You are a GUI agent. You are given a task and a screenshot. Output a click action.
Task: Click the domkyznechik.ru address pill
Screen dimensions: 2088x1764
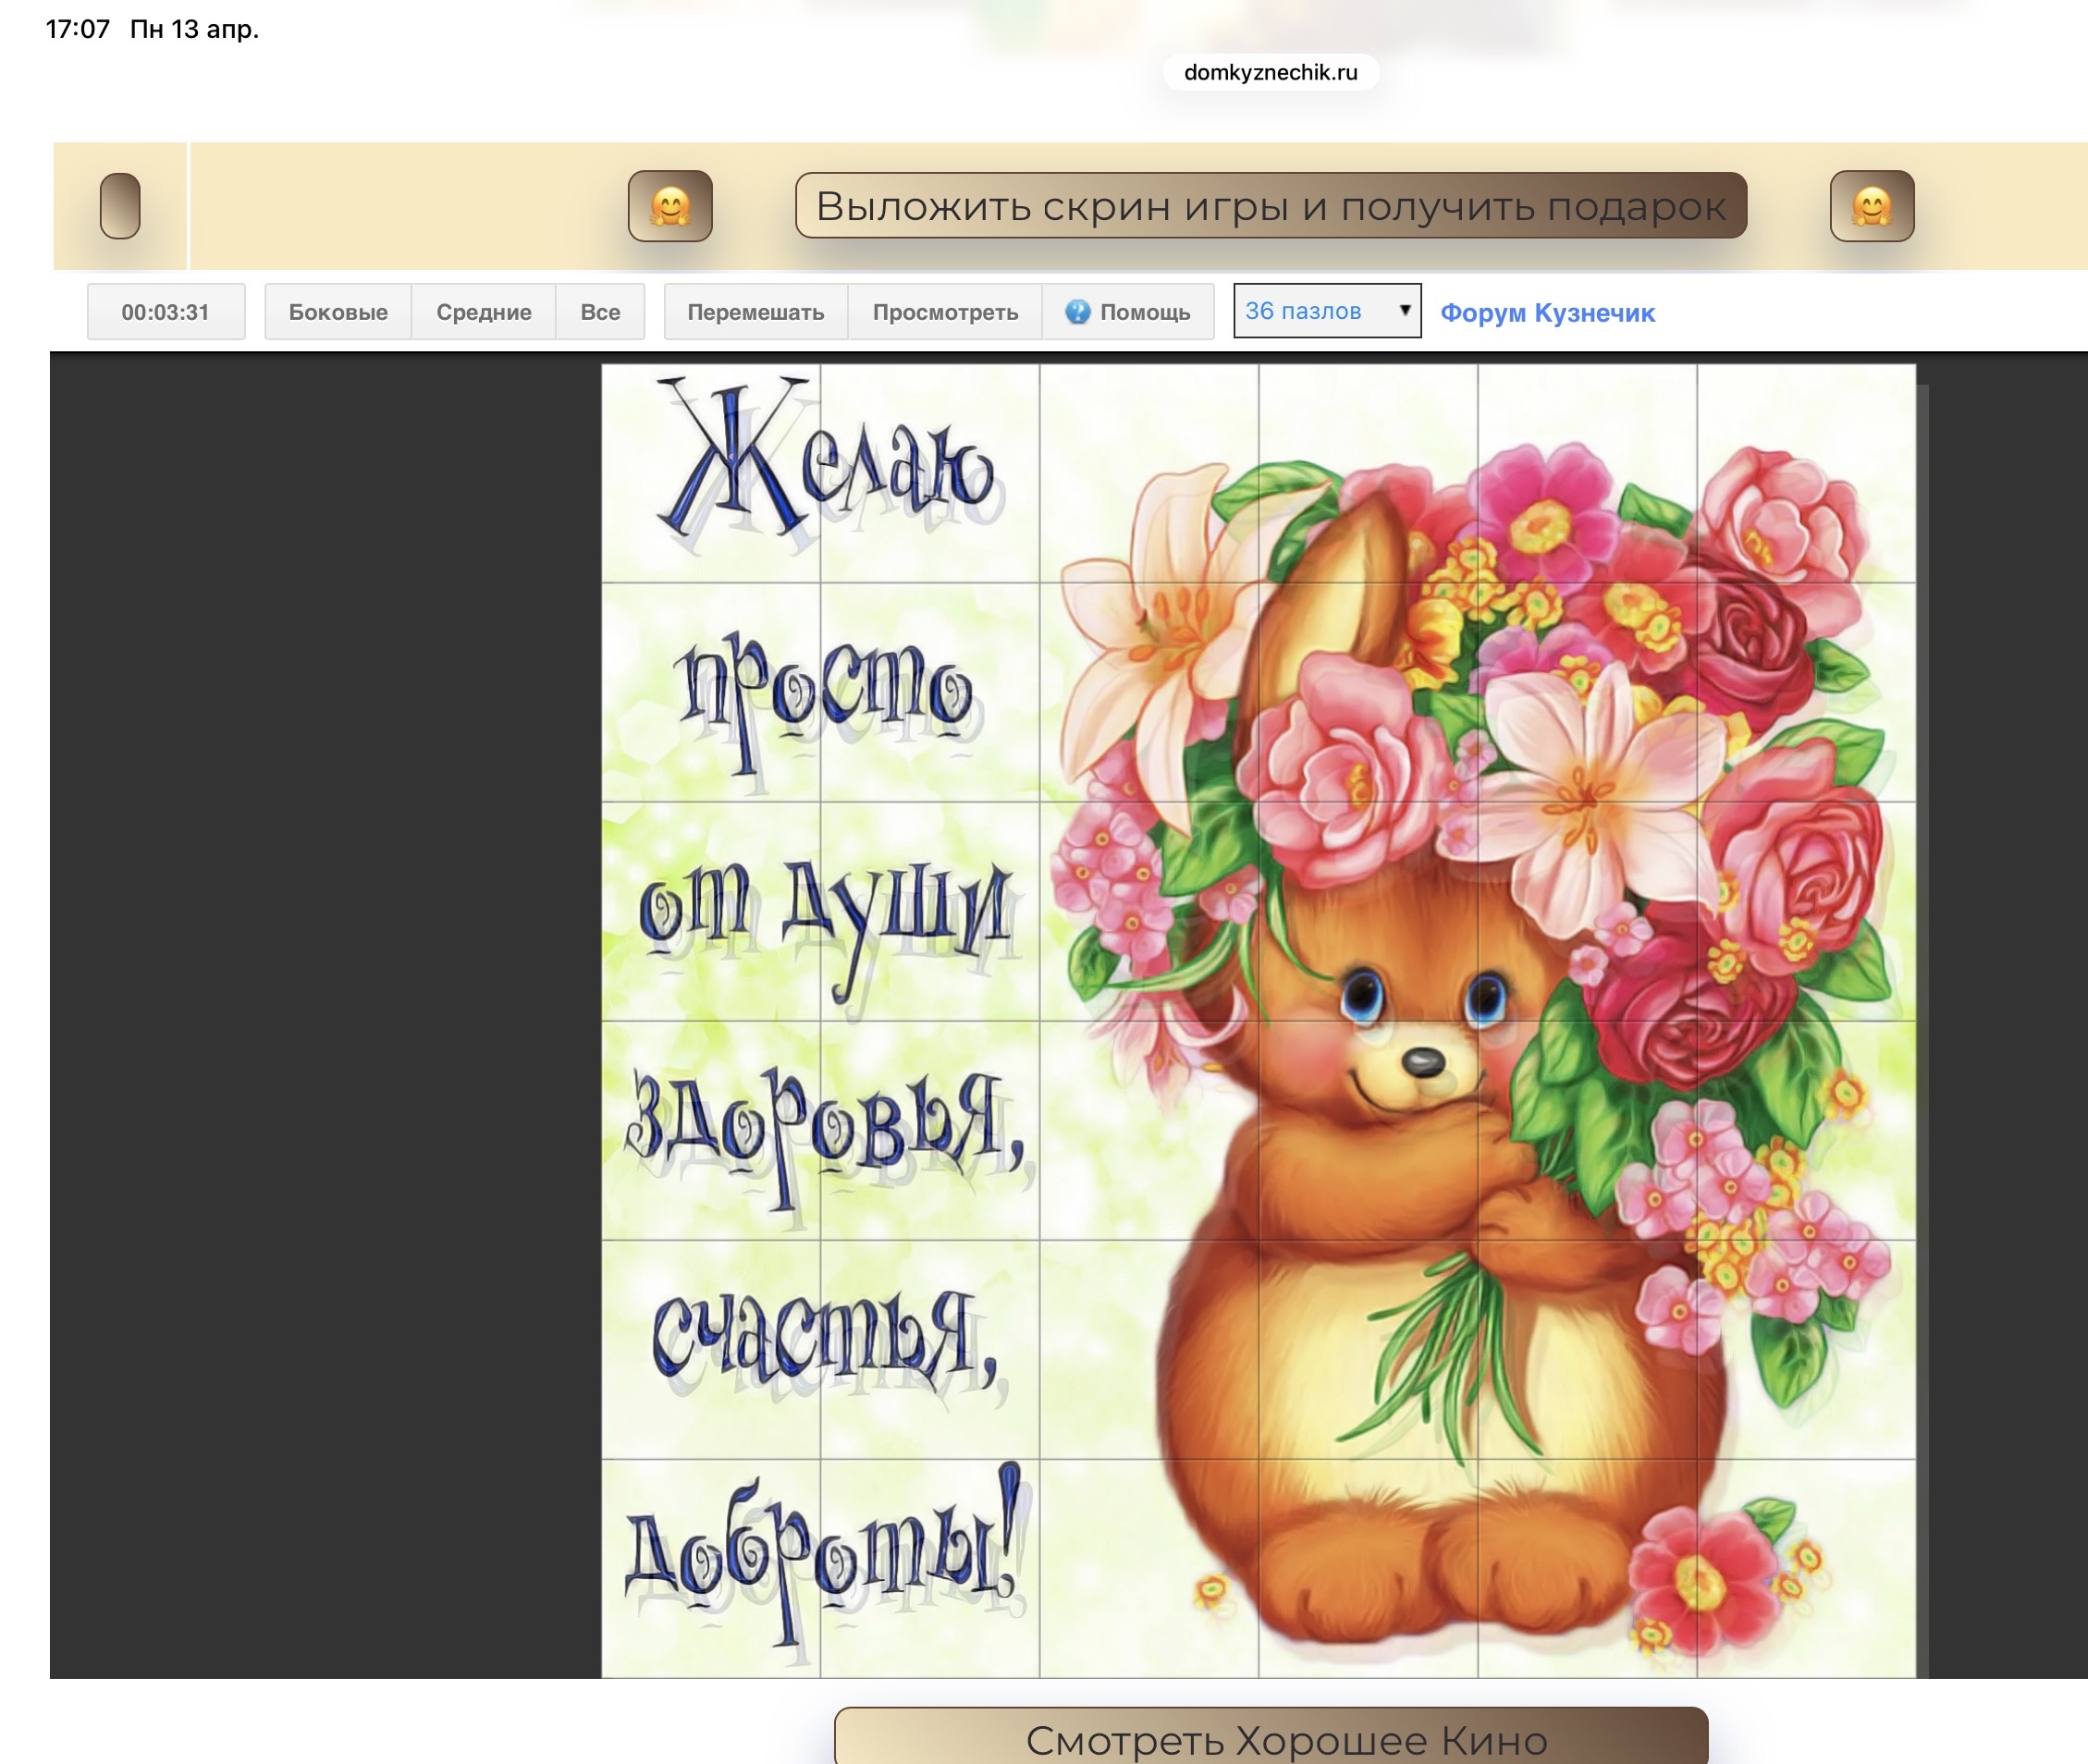[1270, 72]
